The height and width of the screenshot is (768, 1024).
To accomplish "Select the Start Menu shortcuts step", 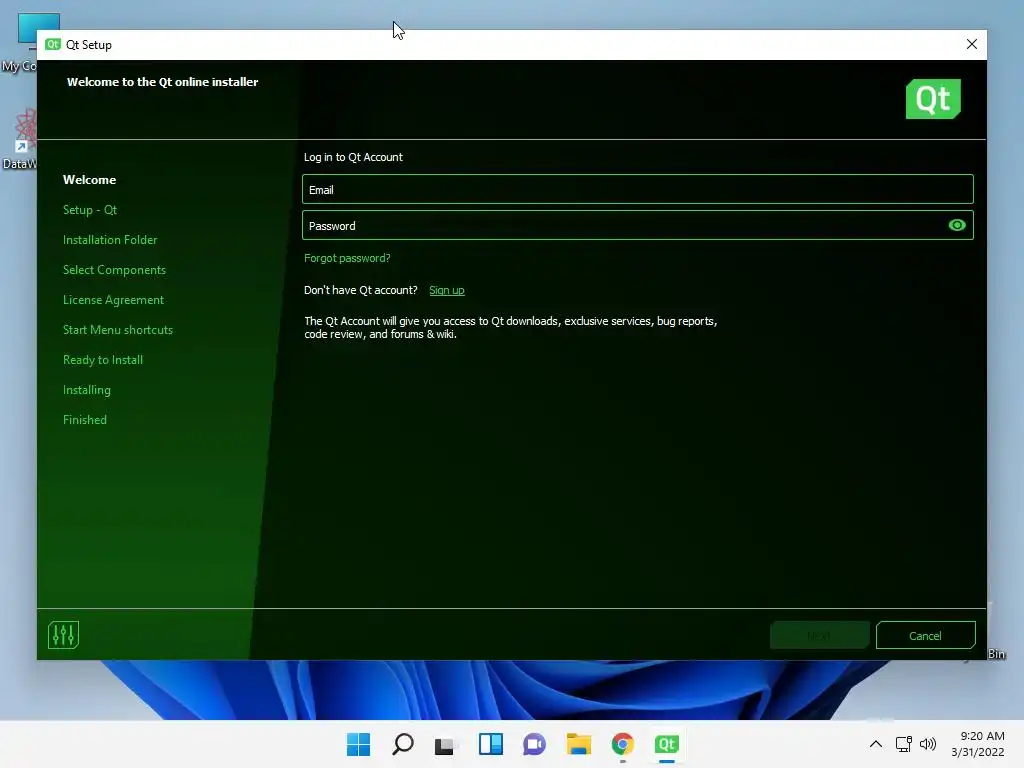I will [x=118, y=330].
